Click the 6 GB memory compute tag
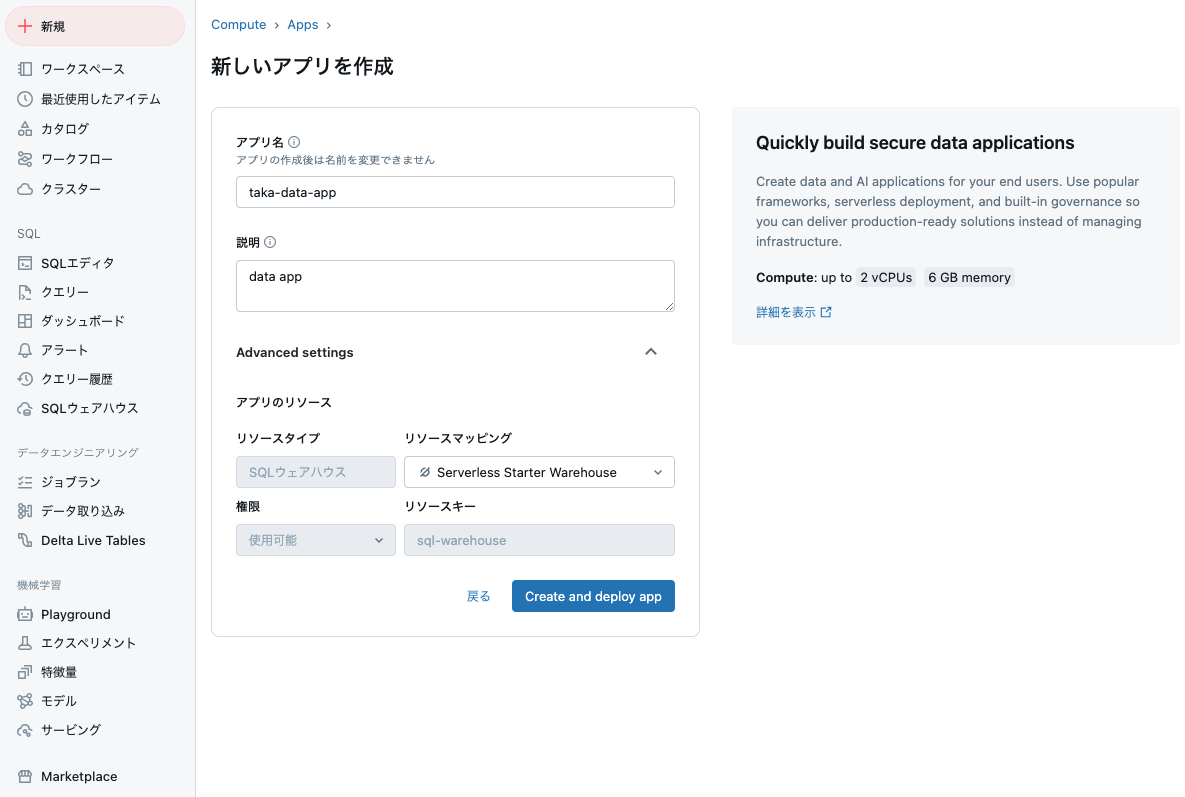 (969, 277)
